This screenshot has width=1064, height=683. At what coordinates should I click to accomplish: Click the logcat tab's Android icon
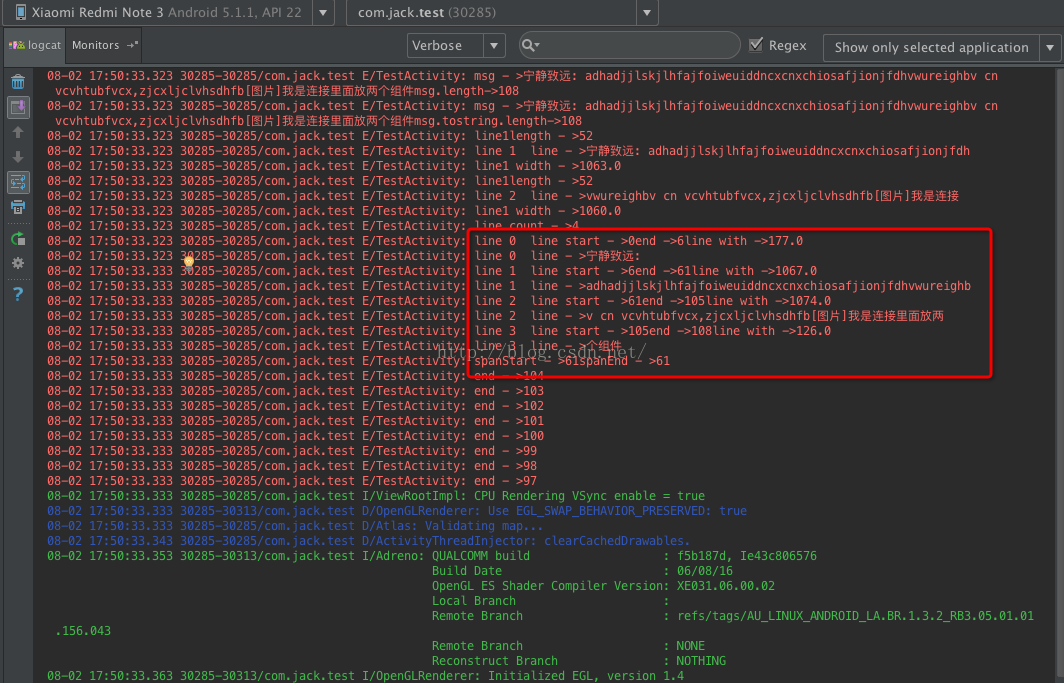click(x=16, y=45)
